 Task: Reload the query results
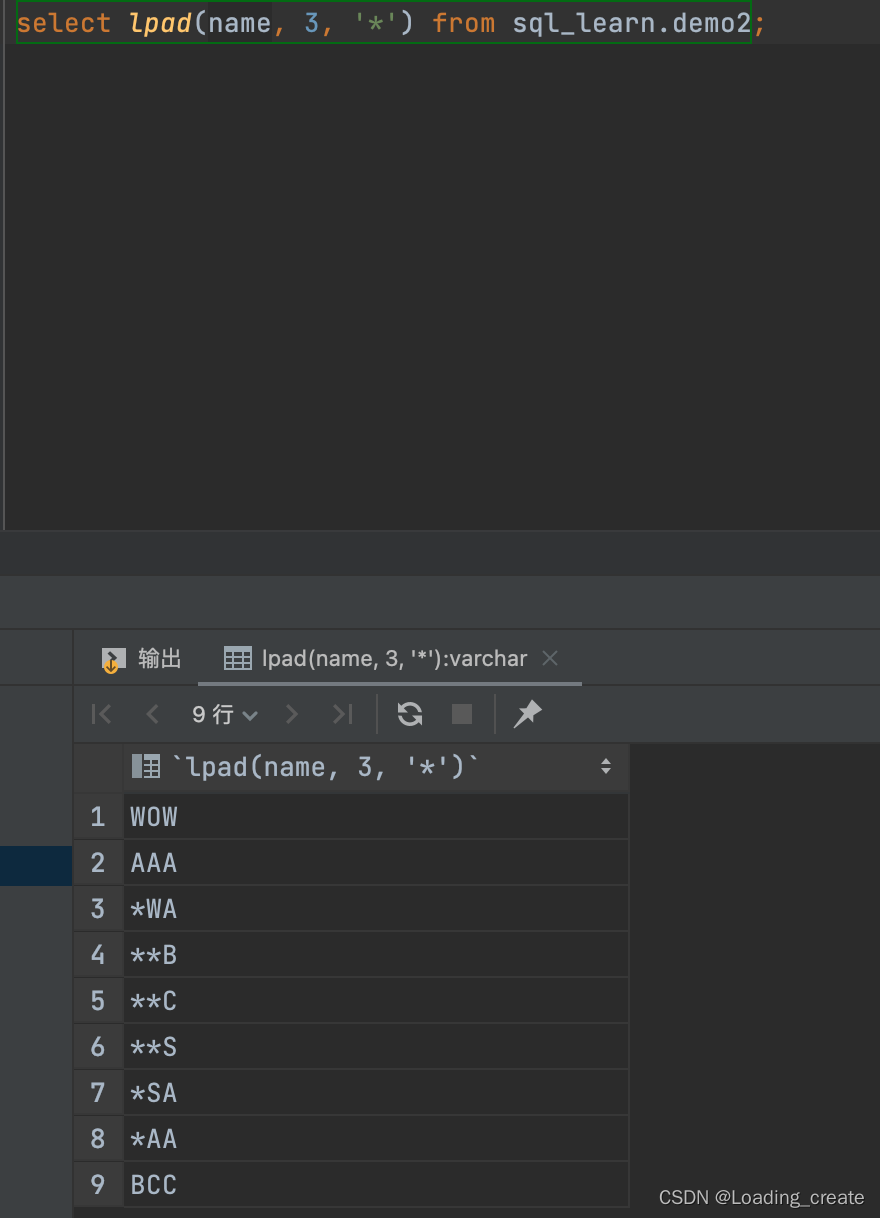[x=410, y=714]
